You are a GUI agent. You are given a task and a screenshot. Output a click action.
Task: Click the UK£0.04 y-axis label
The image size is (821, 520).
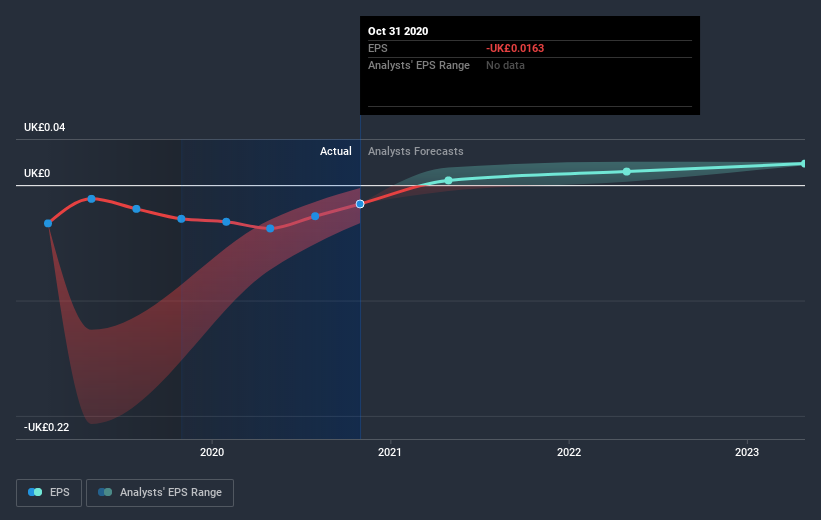(x=45, y=127)
